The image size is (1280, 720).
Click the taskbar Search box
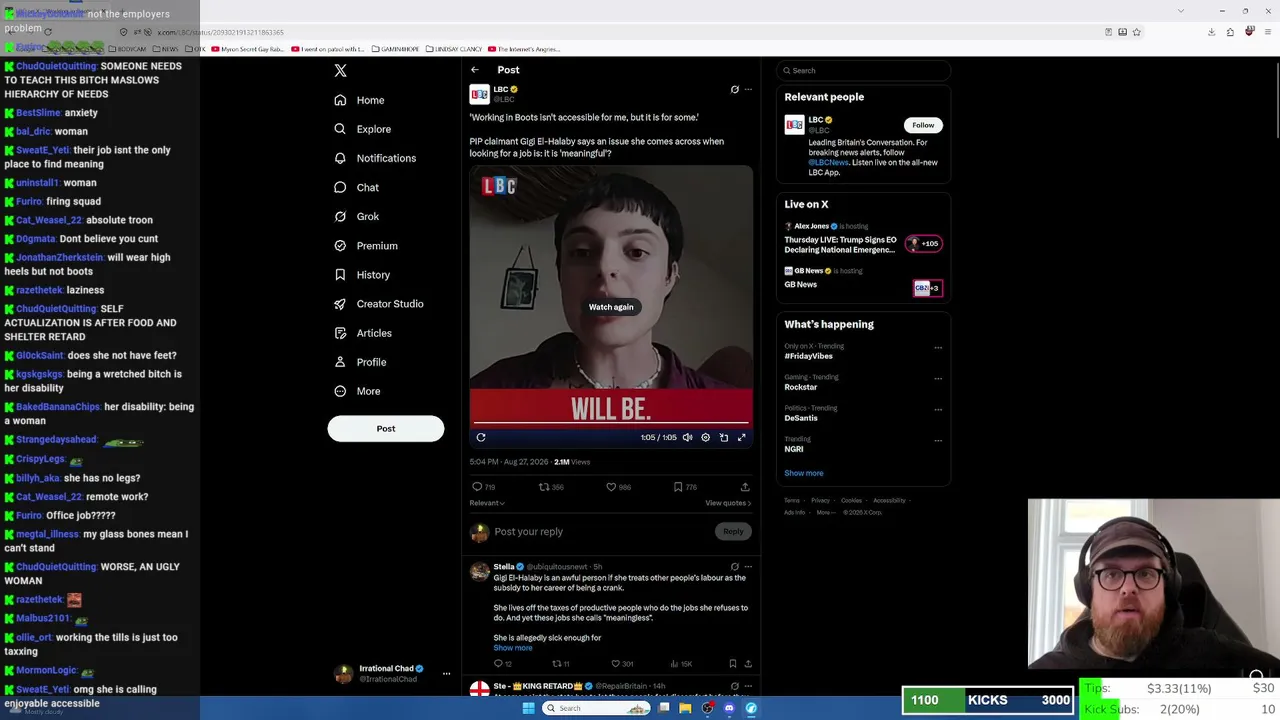click(x=596, y=708)
